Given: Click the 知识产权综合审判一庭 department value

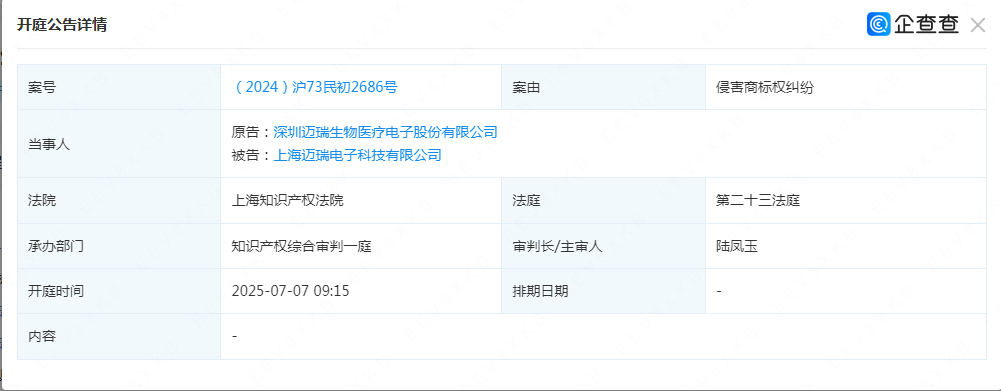Looking at the screenshot, I should 301,246.
